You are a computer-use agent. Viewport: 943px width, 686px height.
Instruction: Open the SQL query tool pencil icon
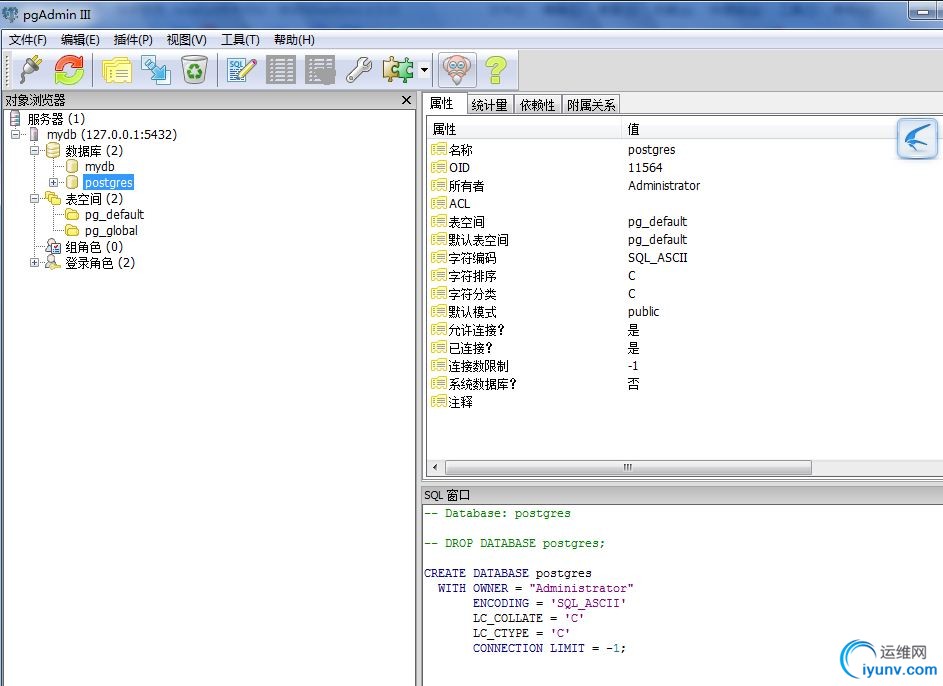click(x=242, y=70)
